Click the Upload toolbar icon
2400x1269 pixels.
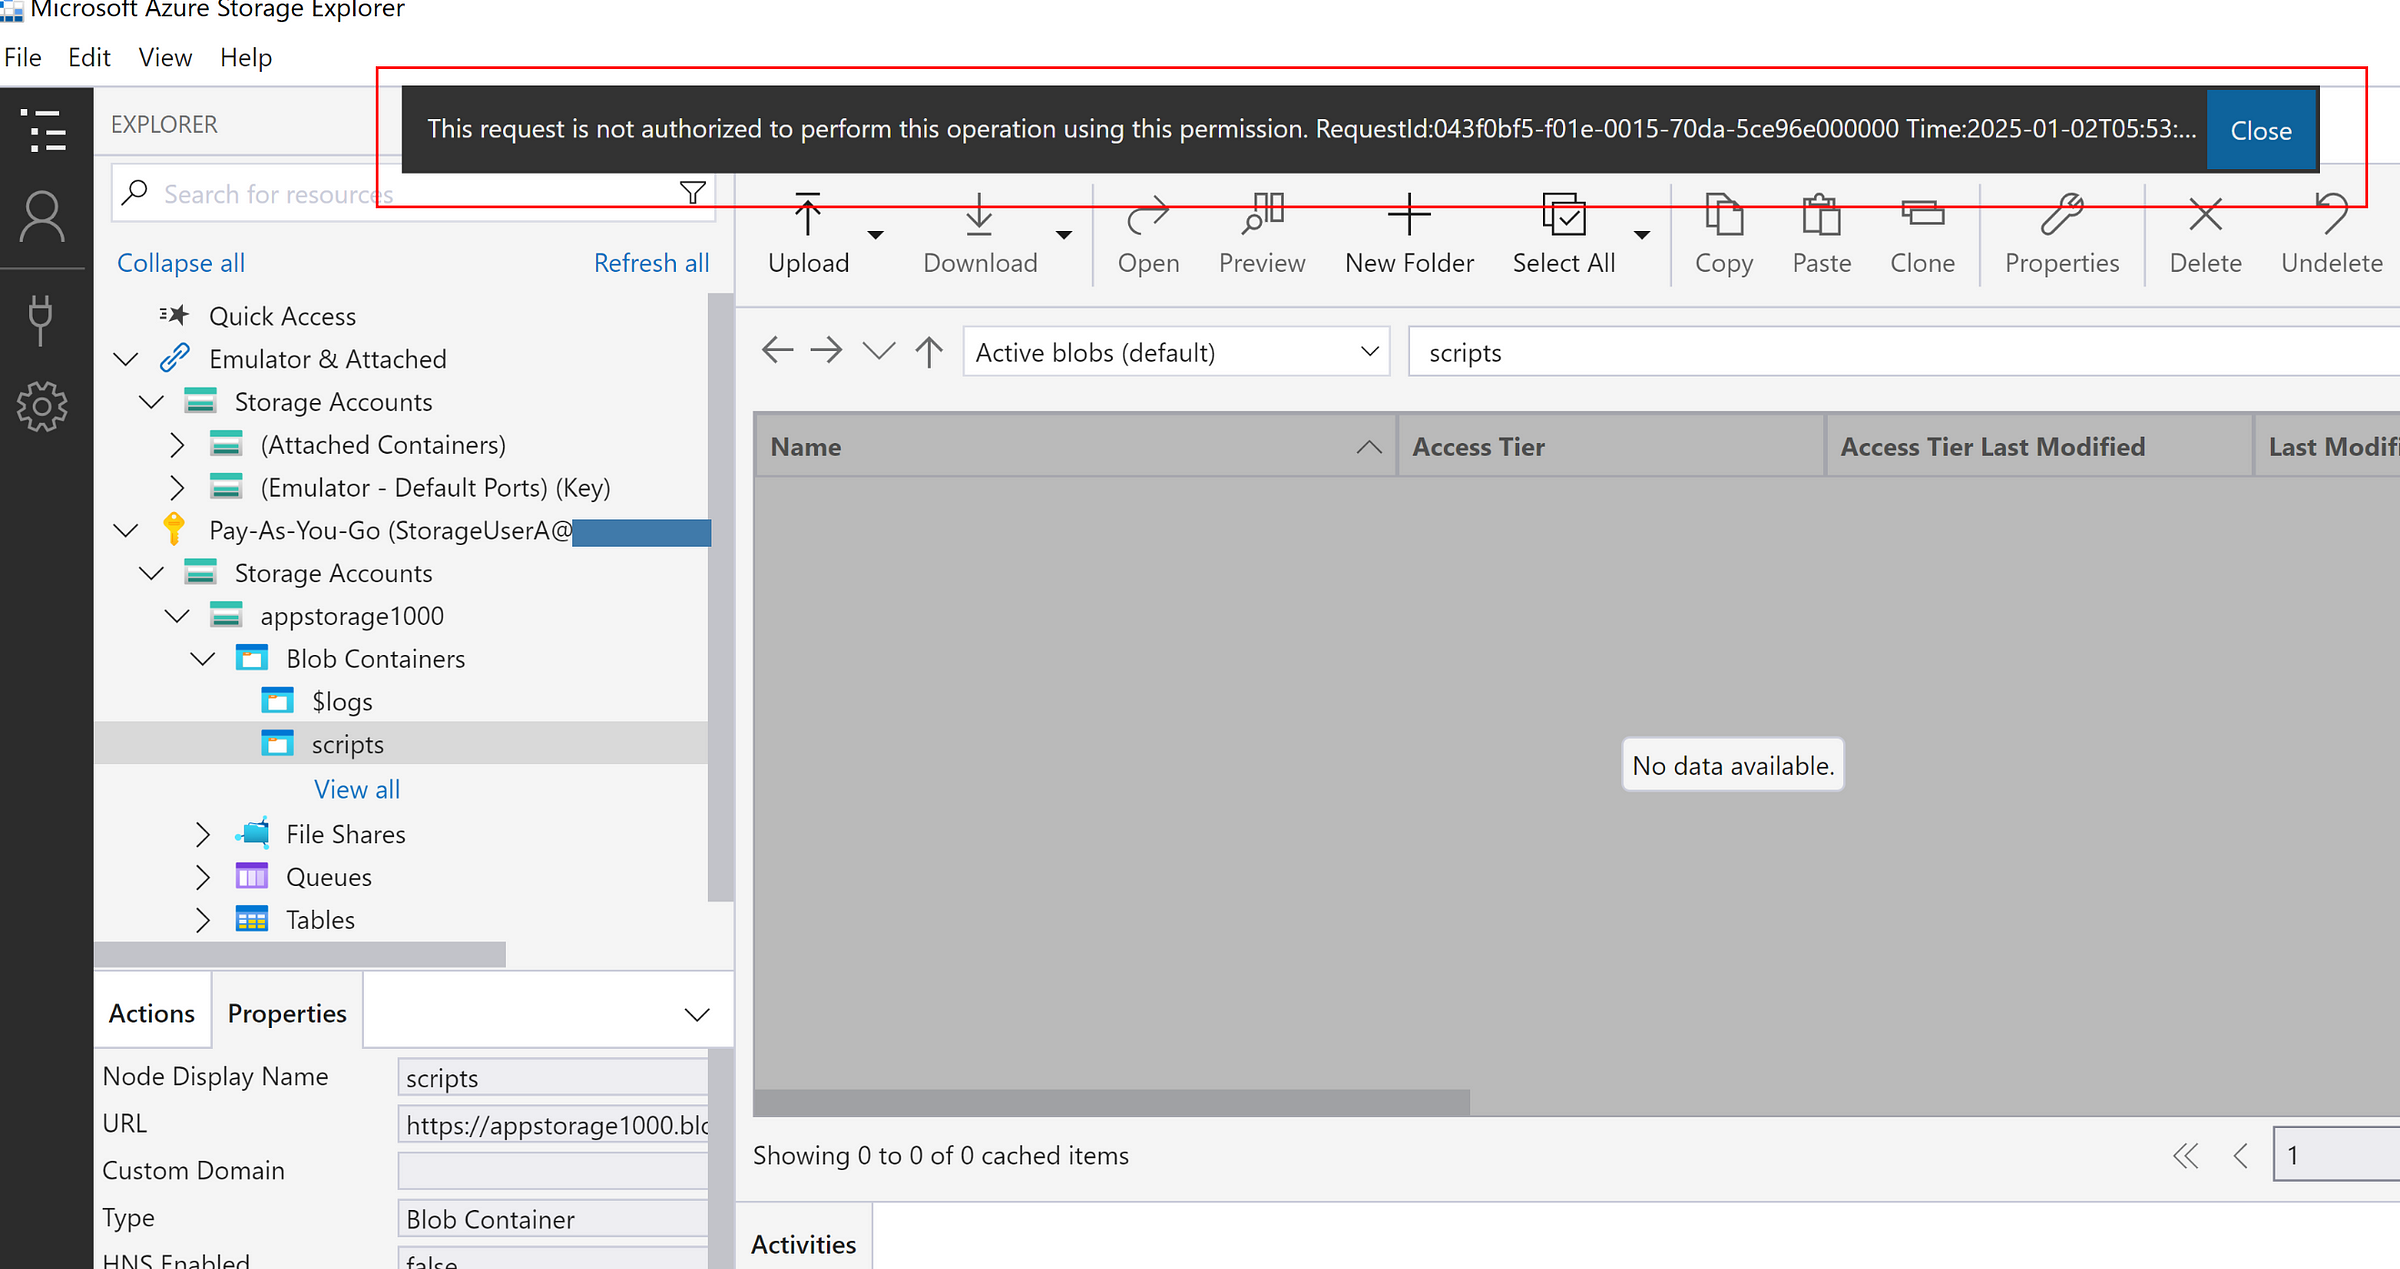pos(808,215)
